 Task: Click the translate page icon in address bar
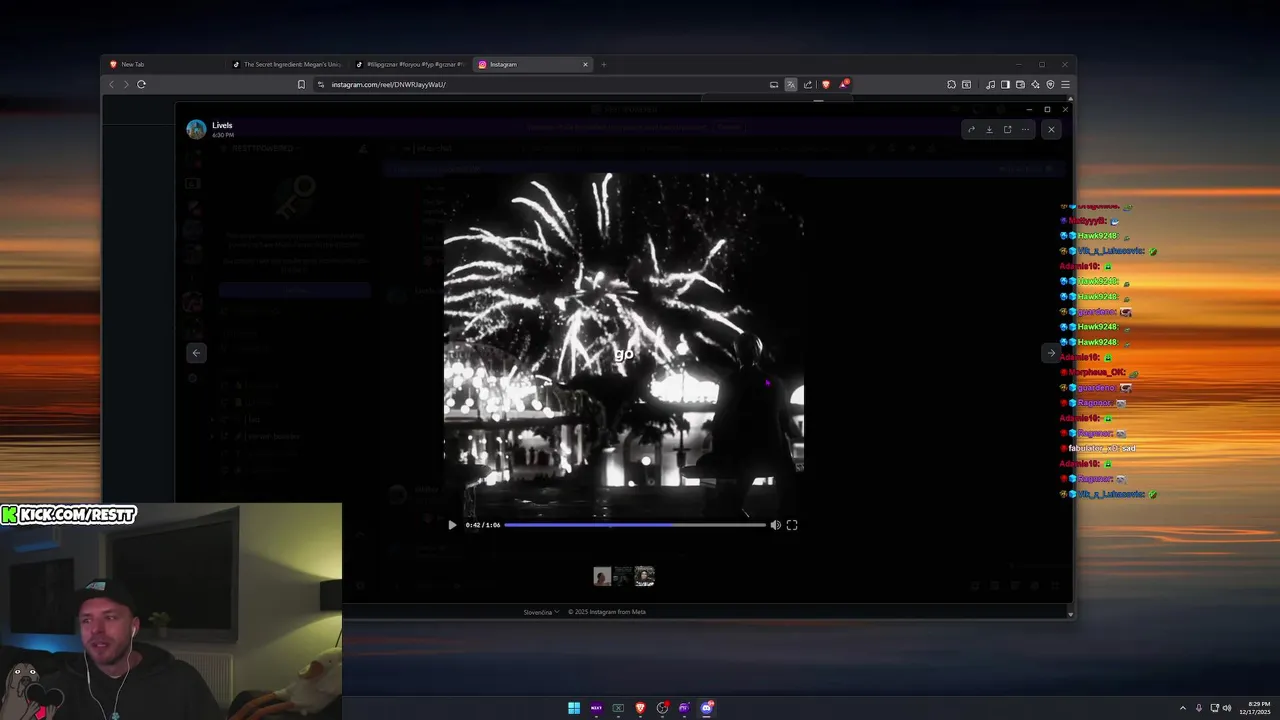point(790,84)
